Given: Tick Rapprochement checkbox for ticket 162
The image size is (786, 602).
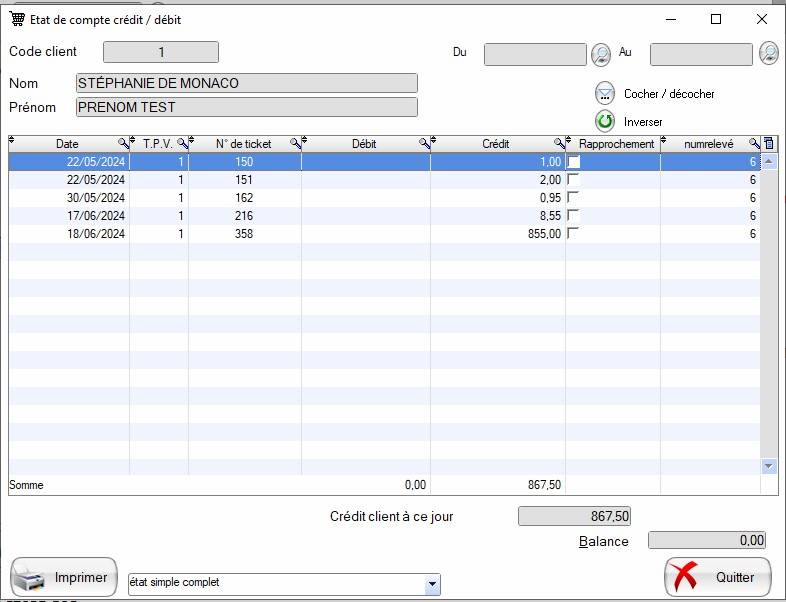Looking at the screenshot, I should coord(573,198).
